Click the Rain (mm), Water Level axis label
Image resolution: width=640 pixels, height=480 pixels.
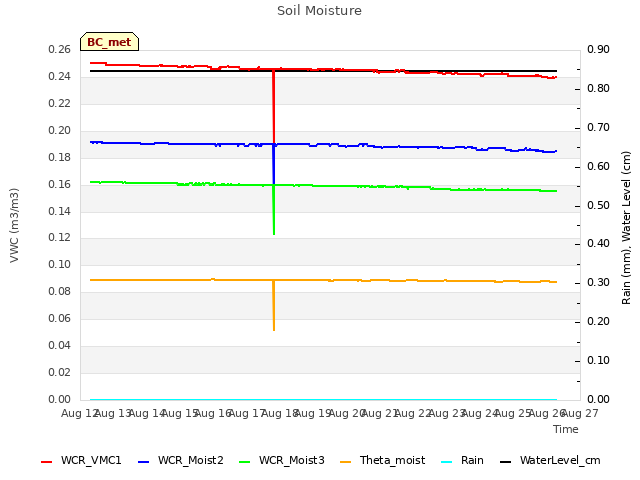point(626,228)
